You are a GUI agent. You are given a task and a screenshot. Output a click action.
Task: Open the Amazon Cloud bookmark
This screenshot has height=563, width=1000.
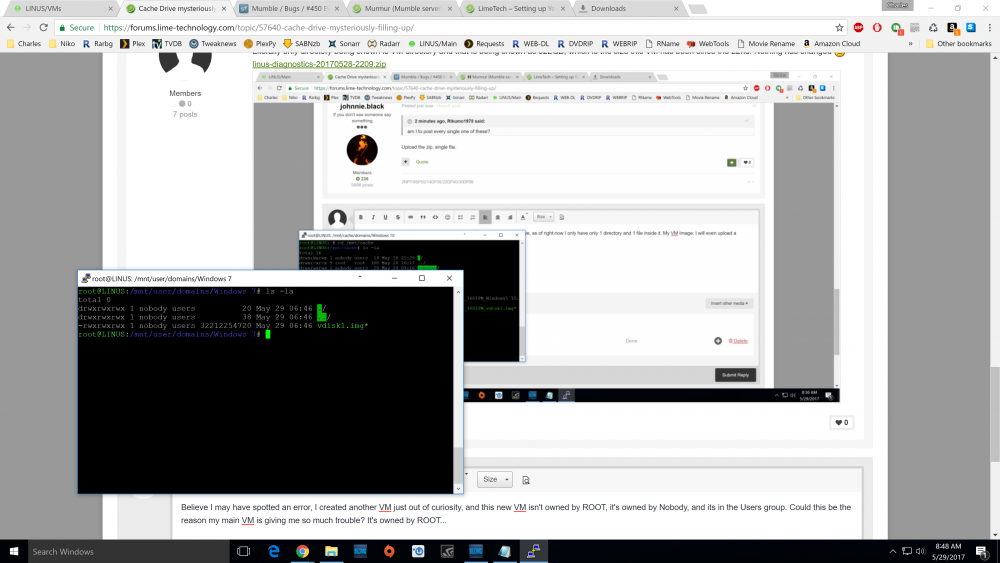pyautogui.click(x=832, y=44)
